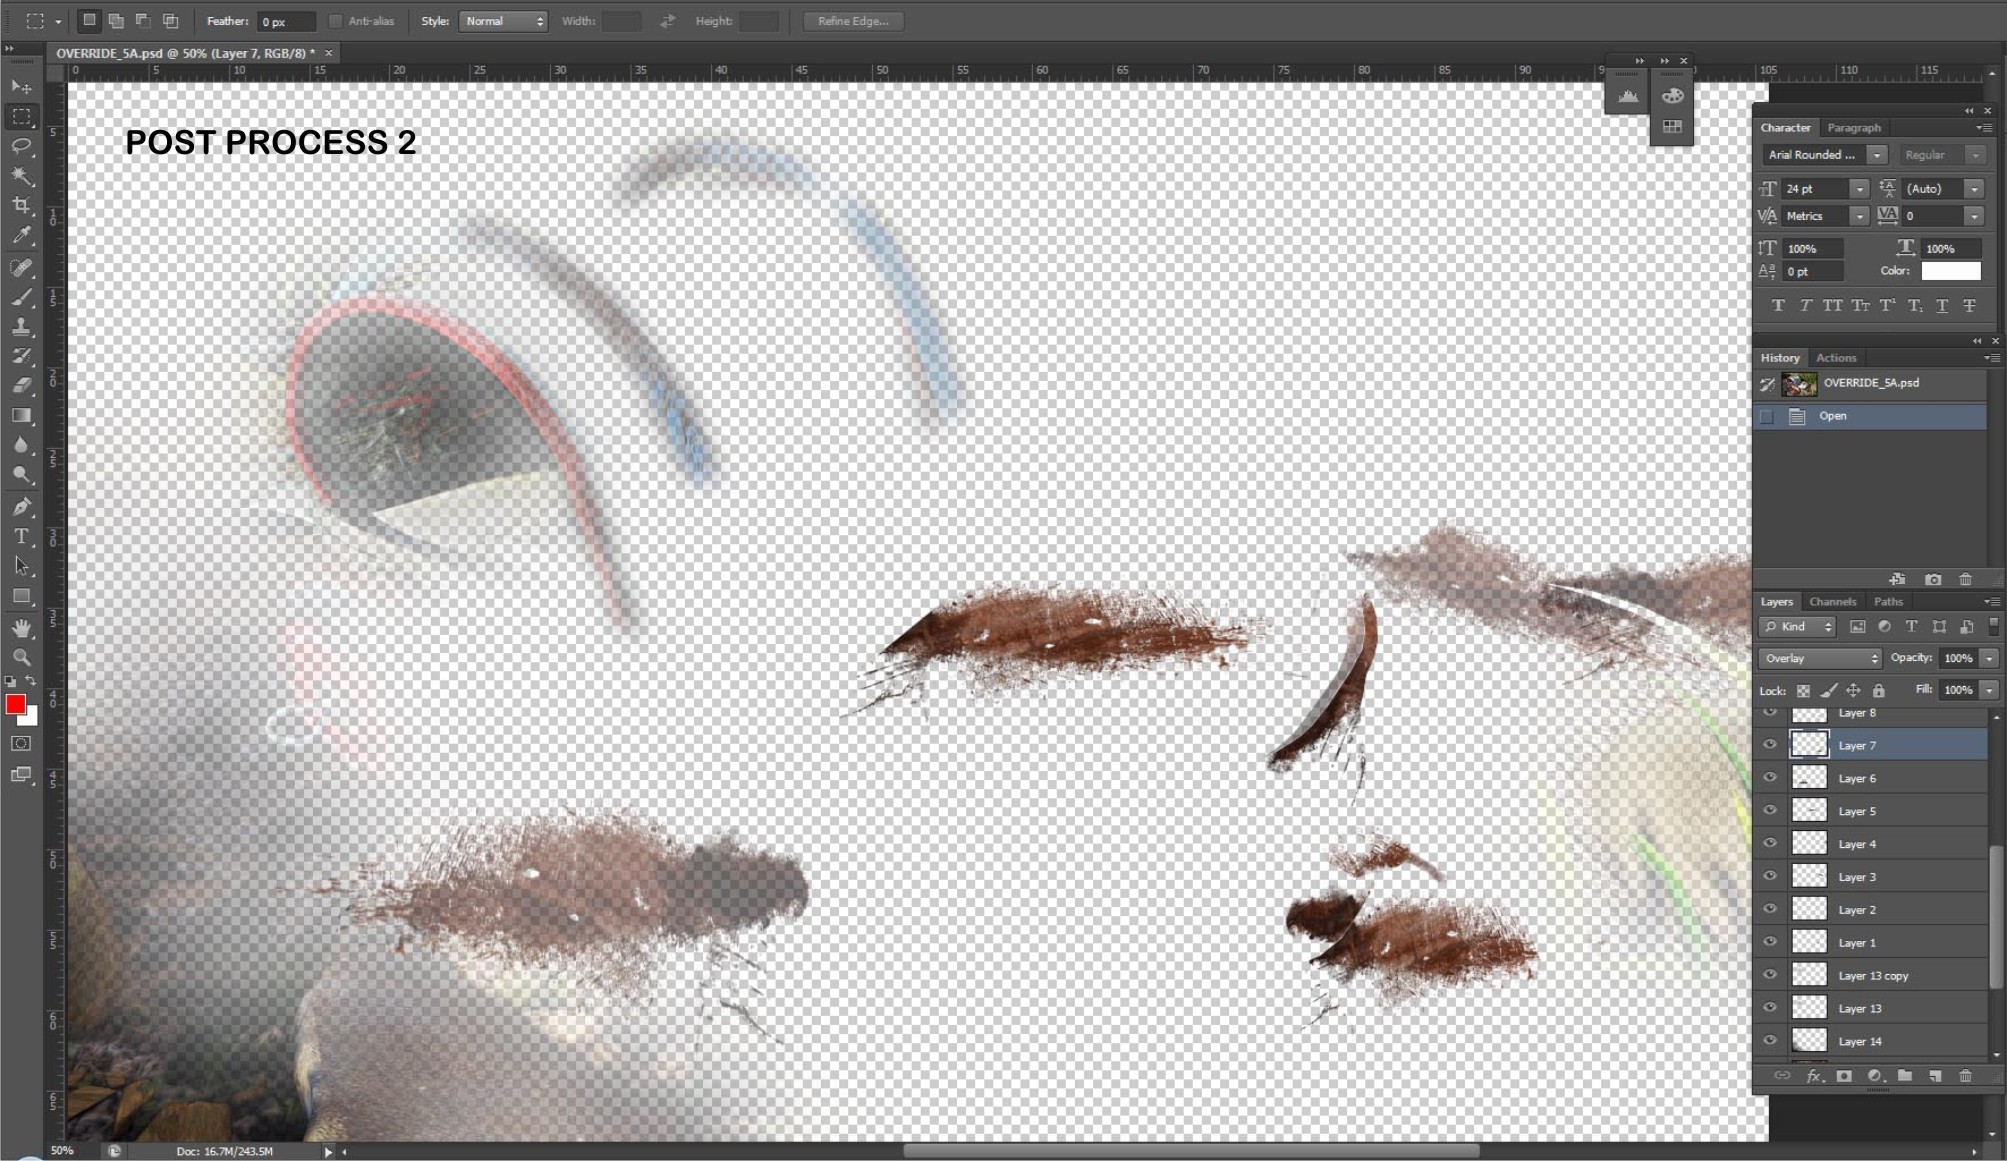Select the Path Selection tool

(x=21, y=566)
